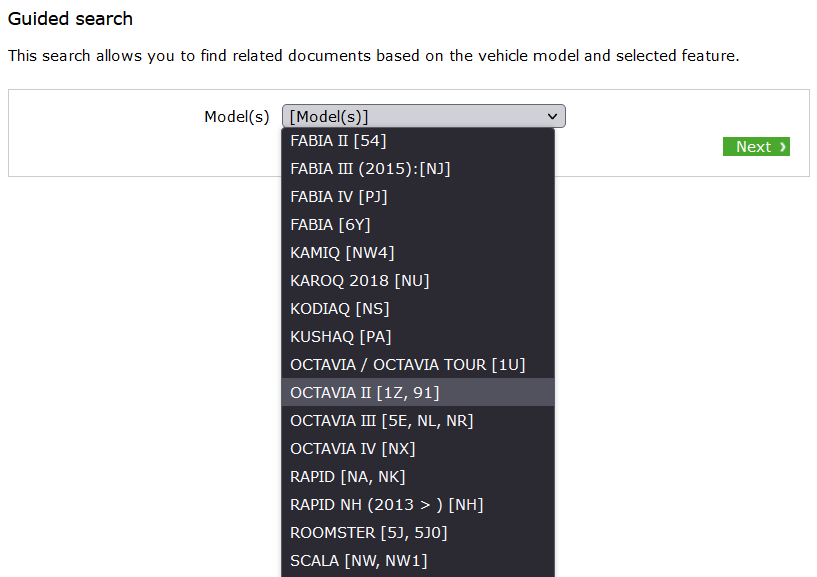Choose FABIA III (2015):[NJ] from list
This screenshot has height=577, width=817.
coord(418,169)
